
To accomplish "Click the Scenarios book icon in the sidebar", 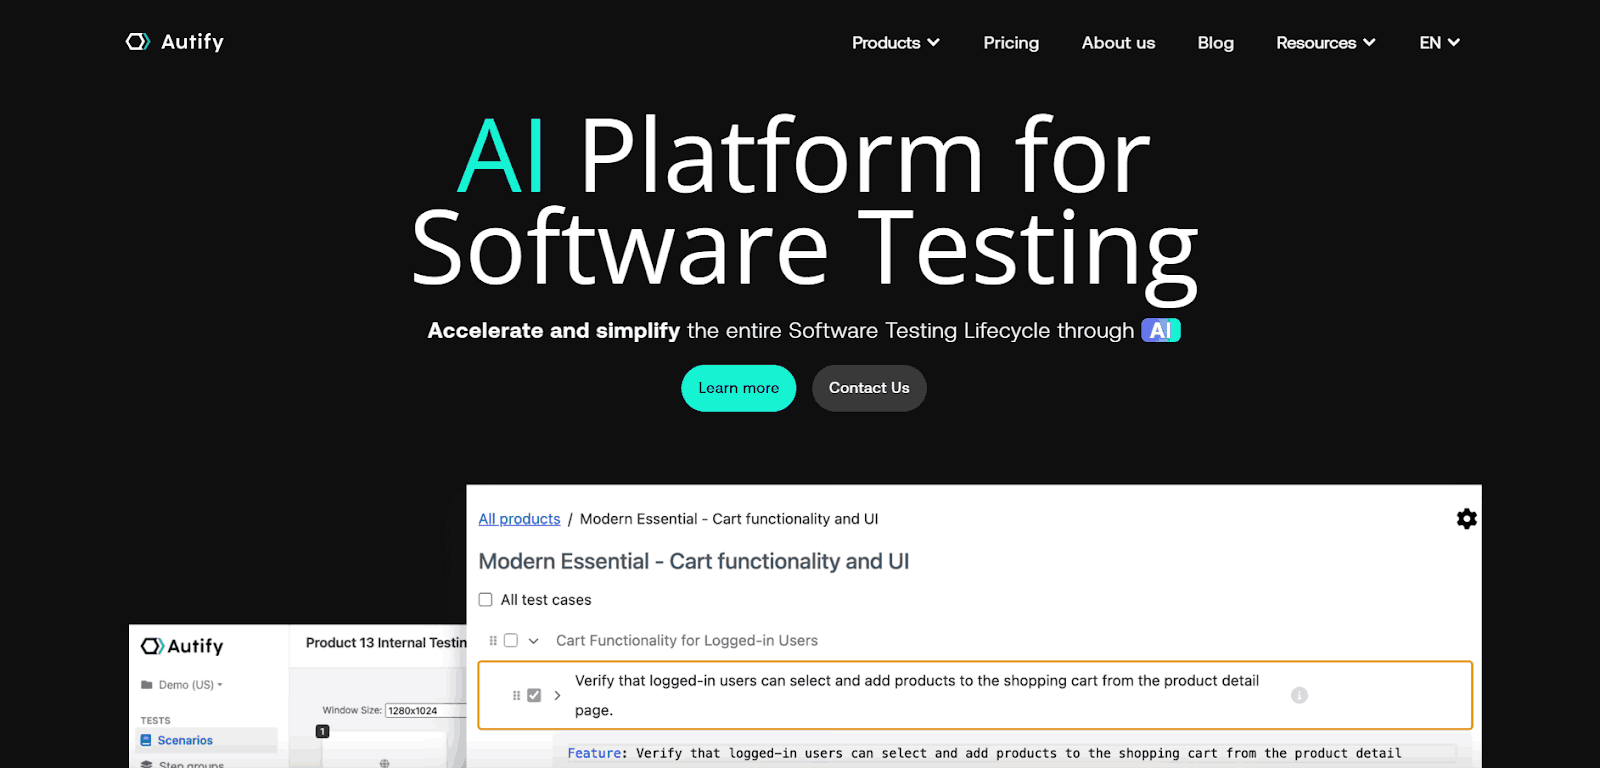I will coord(146,740).
